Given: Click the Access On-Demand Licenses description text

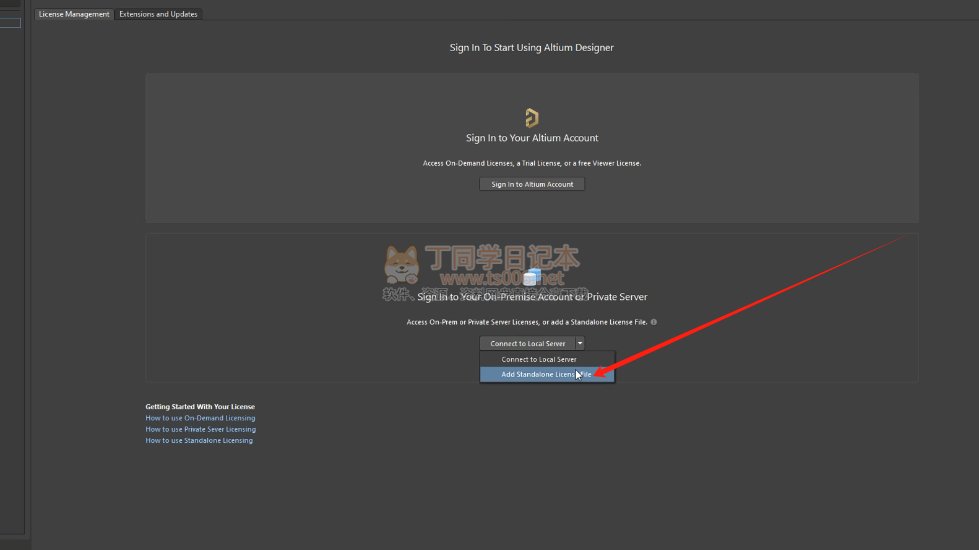Looking at the screenshot, I should click(532, 163).
